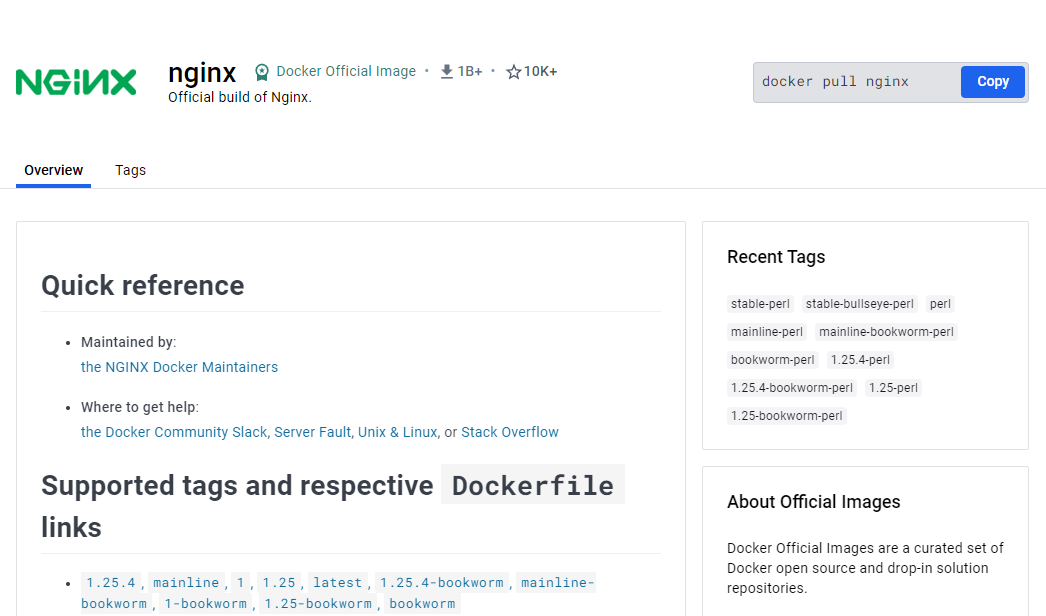Select the mainline-bookworm-perl recent tag
Image resolution: width=1046 pixels, height=616 pixels.
click(887, 332)
